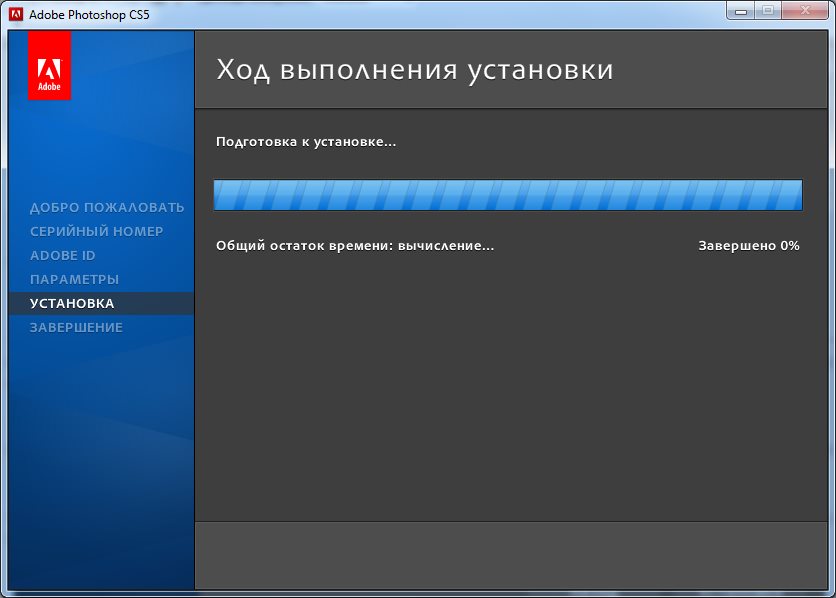The image size is (836, 598).
Task: Click the red Adobe logo in sidebar
Action: [49, 66]
